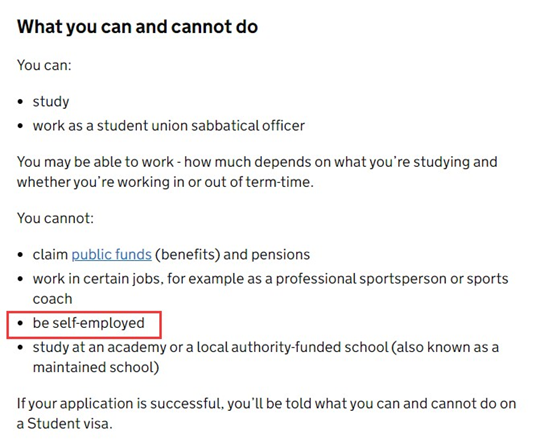The image size is (544, 447).
Task: Click the word "coach" on the wrapped line
Action: (52, 299)
